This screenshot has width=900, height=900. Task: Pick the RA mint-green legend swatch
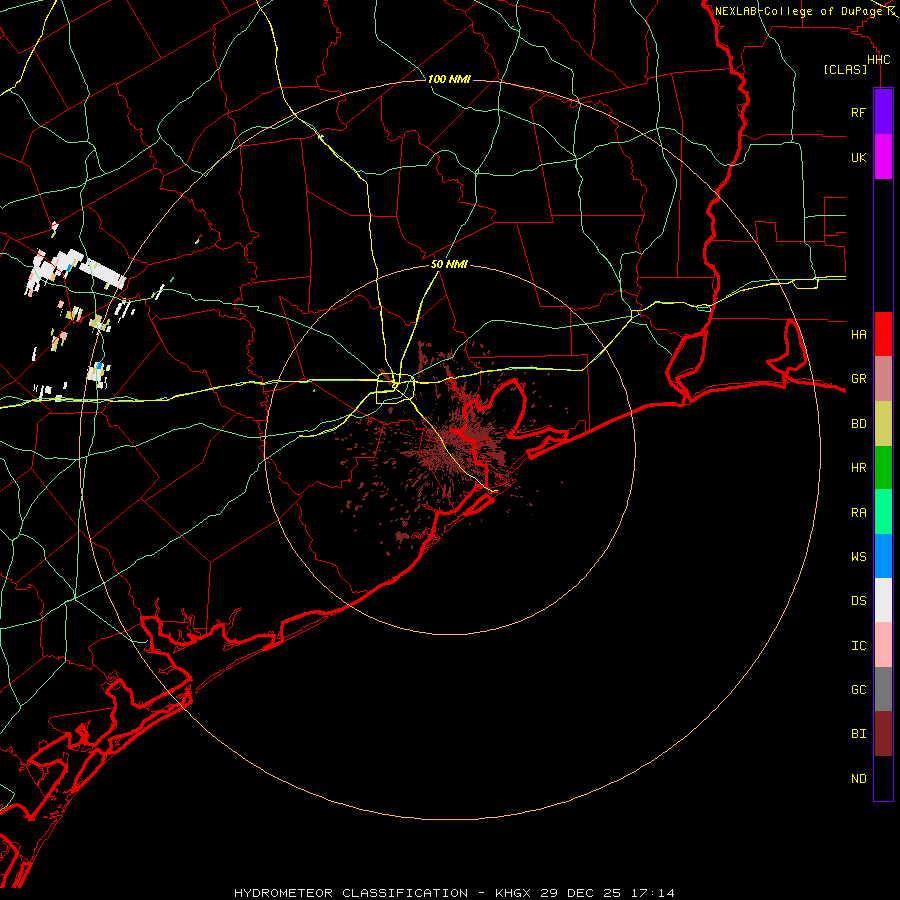pos(883,512)
